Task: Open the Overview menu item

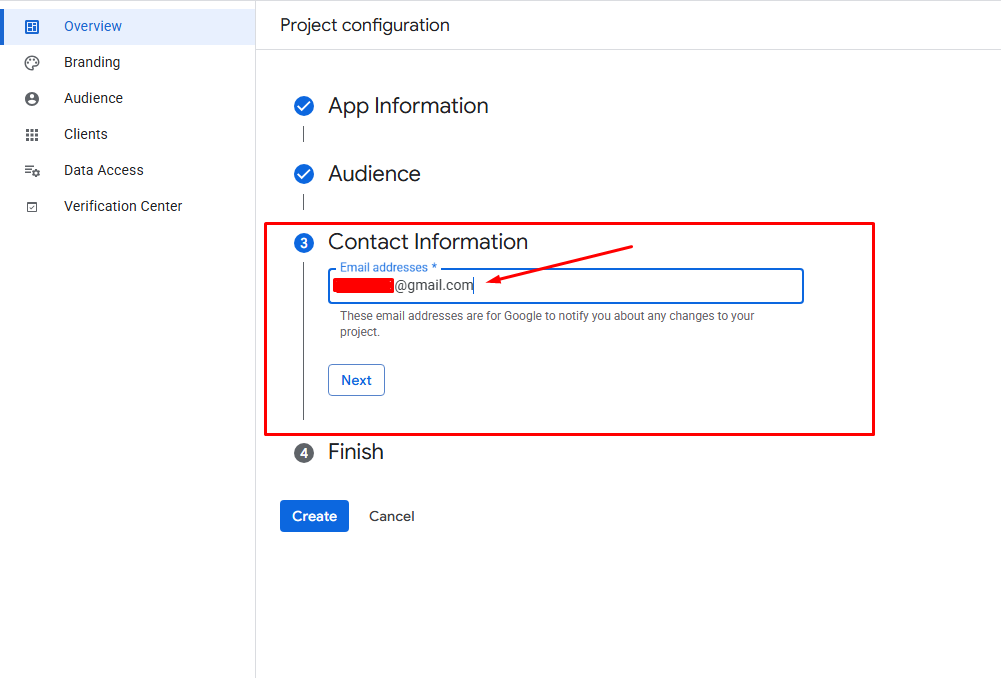Action: click(x=93, y=26)
